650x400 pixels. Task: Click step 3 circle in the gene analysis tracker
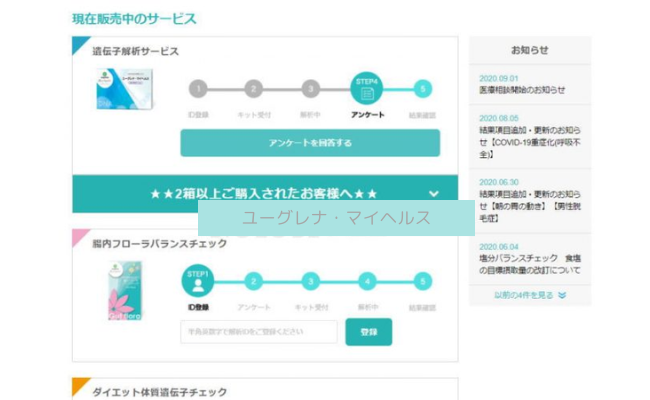click(310, 89)
